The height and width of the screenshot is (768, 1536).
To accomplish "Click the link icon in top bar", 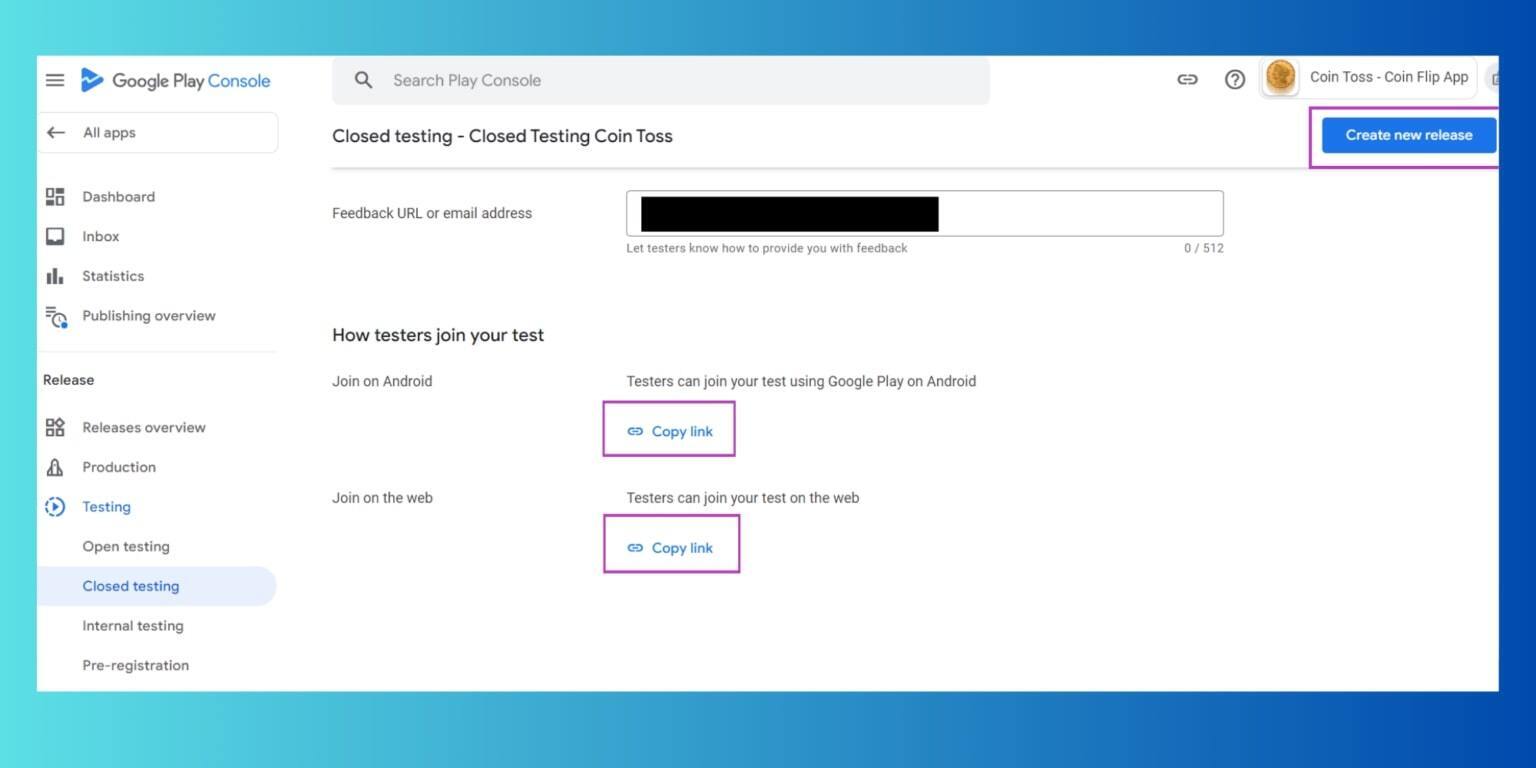I will (1187, 80).
